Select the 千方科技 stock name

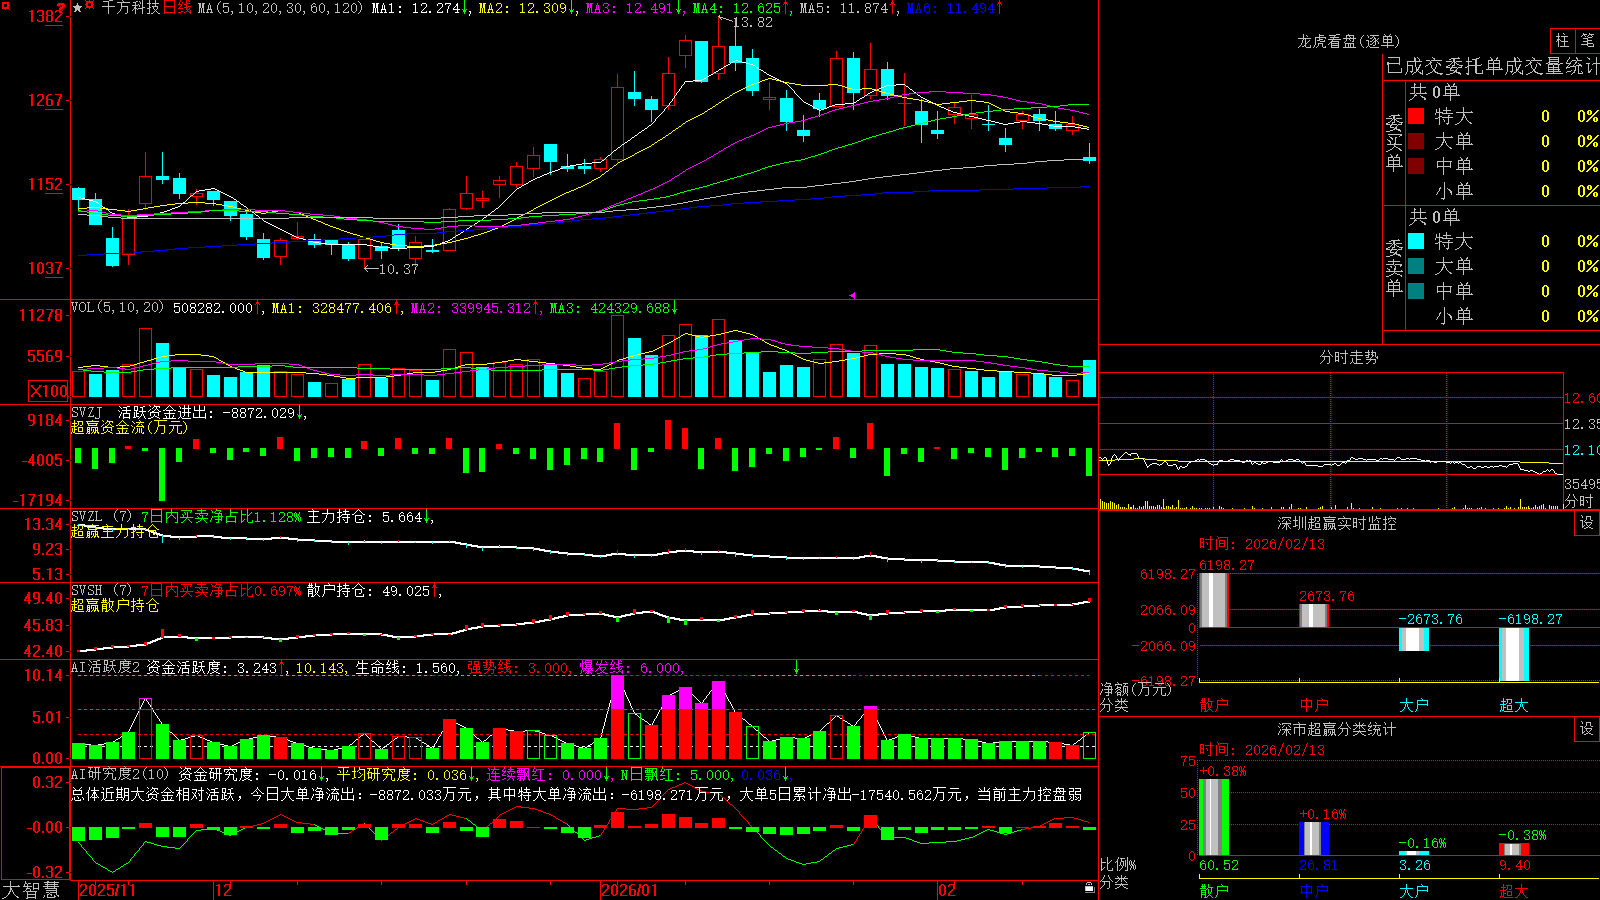coord(131,8)
